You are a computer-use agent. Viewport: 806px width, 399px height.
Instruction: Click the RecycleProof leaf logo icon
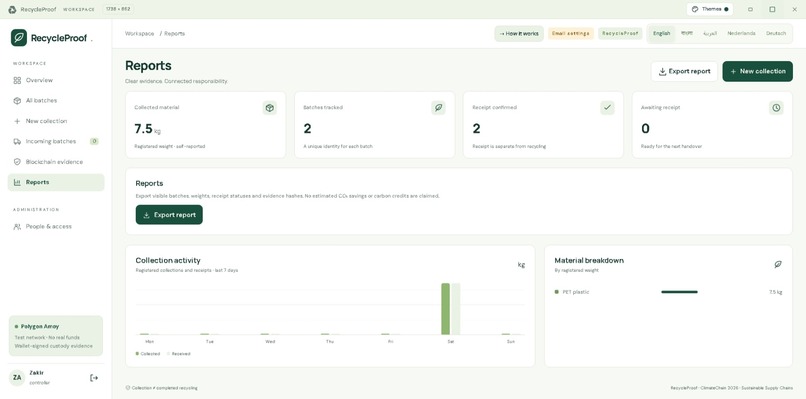pos(19,38)
